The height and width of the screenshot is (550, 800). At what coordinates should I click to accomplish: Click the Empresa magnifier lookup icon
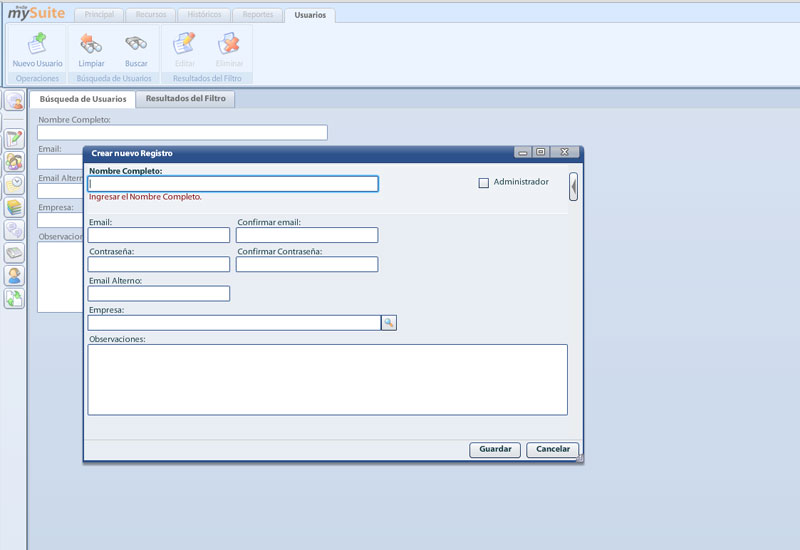coord(389,322)
